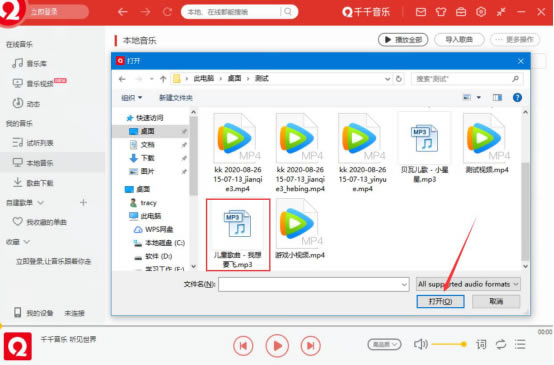
Task: Show lyrics with the 词 icon
Action: [x=481, y=344]
